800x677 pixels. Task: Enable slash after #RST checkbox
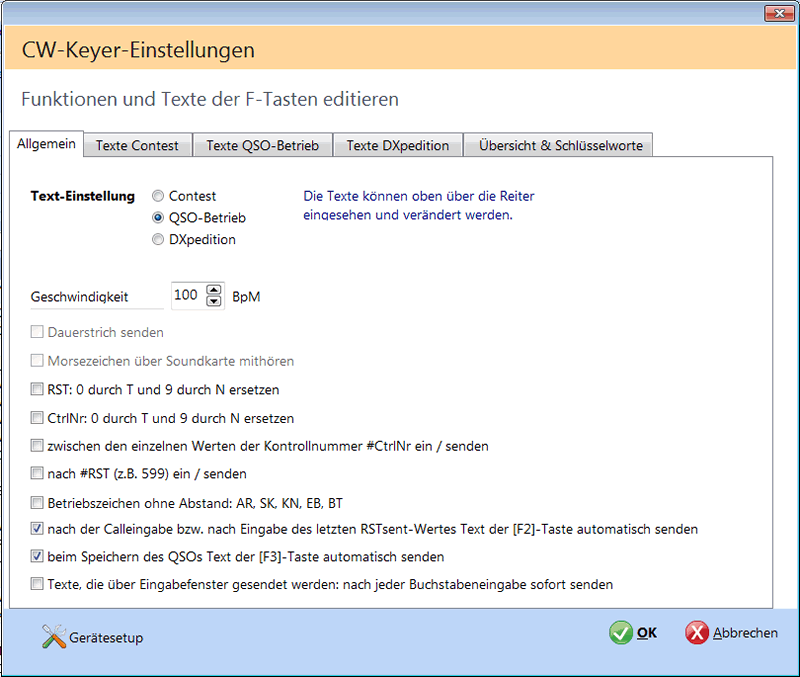click(37, 473)
